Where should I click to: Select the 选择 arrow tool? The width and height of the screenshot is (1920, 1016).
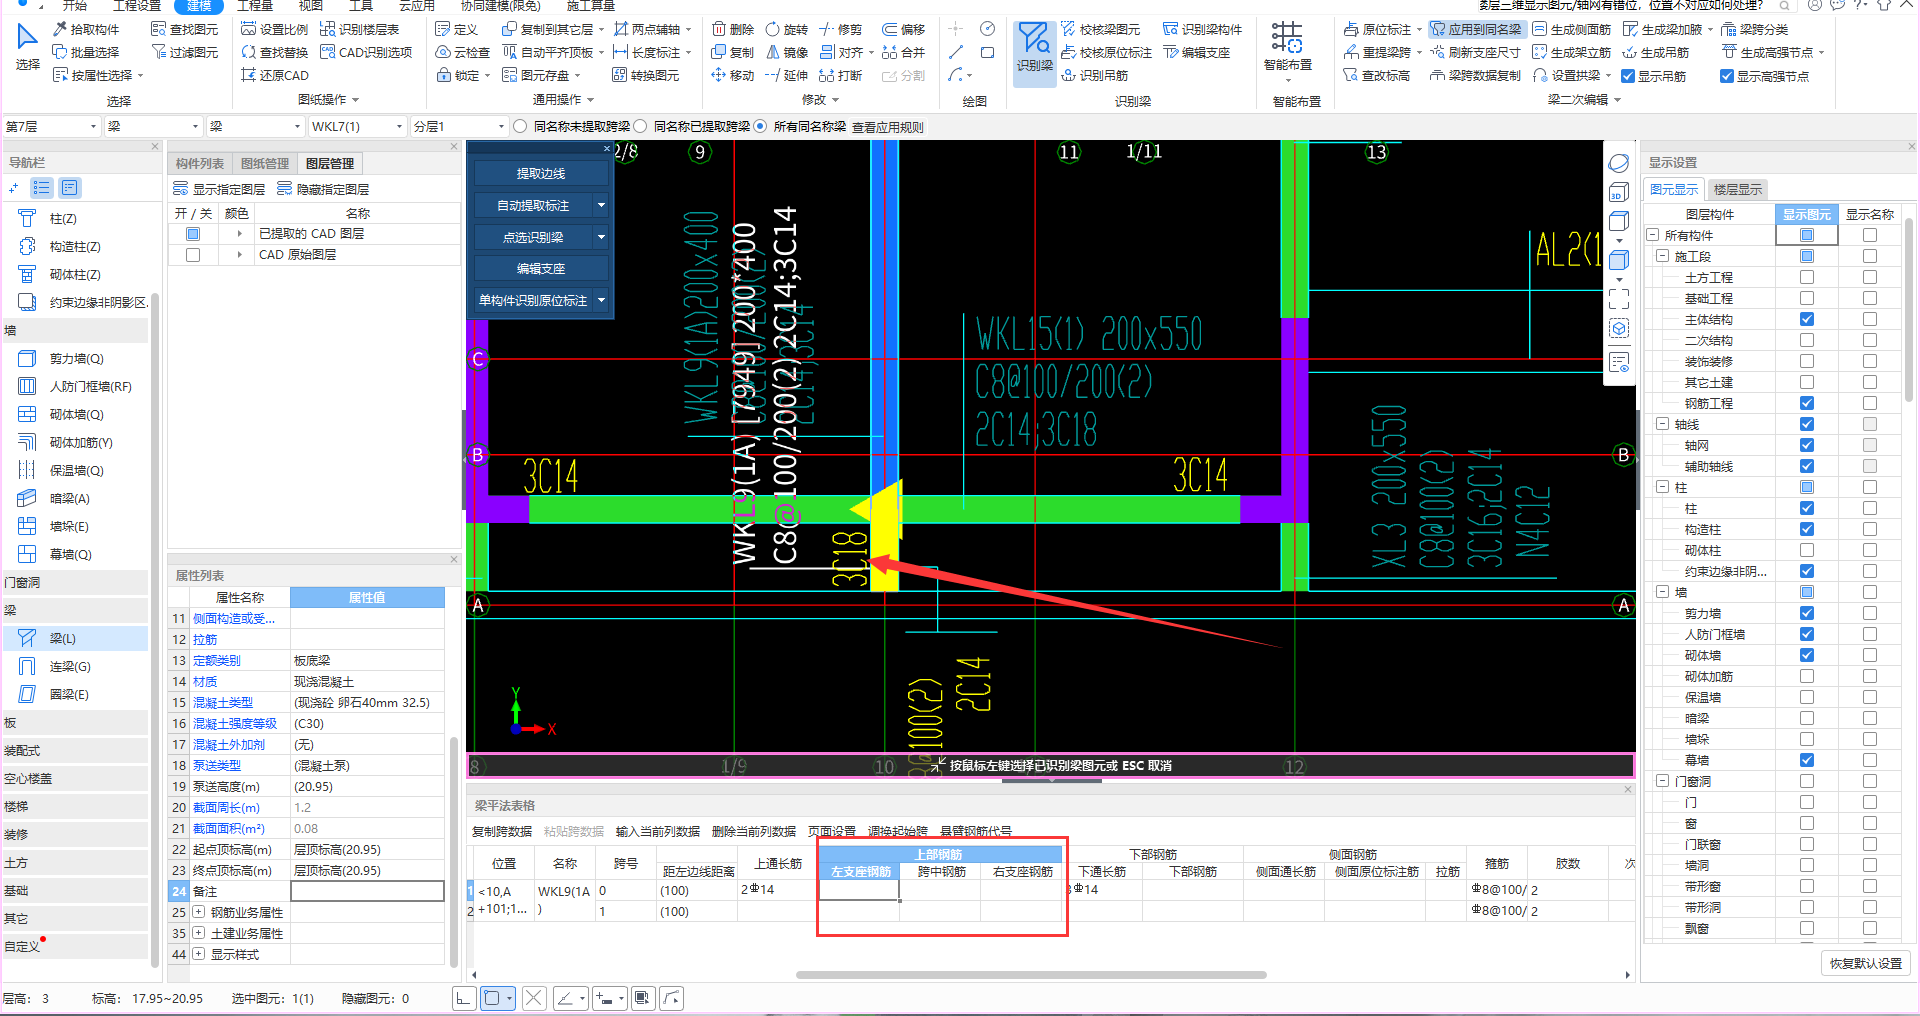(28, 48)
